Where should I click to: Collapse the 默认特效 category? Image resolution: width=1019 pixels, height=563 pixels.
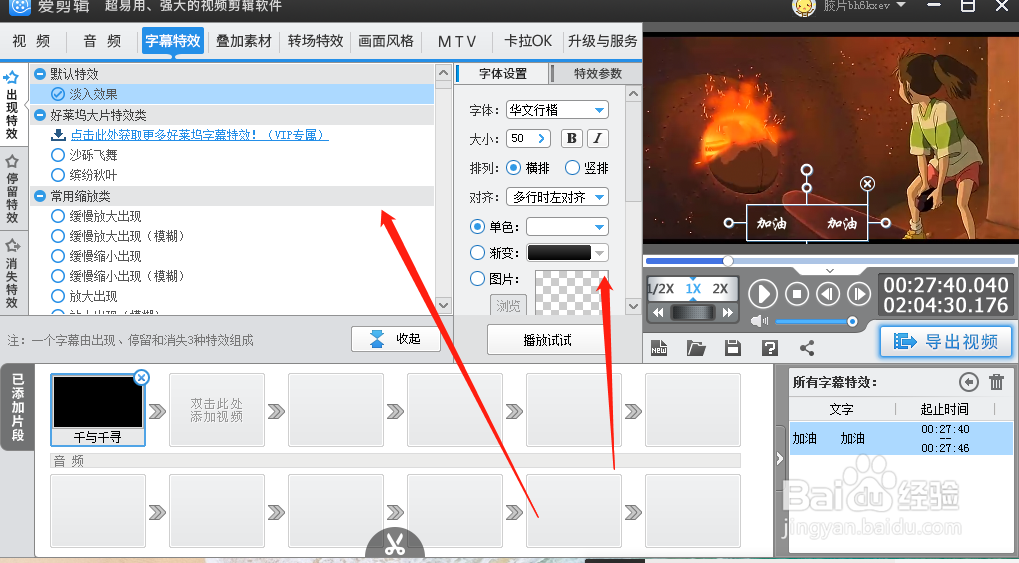40,74
